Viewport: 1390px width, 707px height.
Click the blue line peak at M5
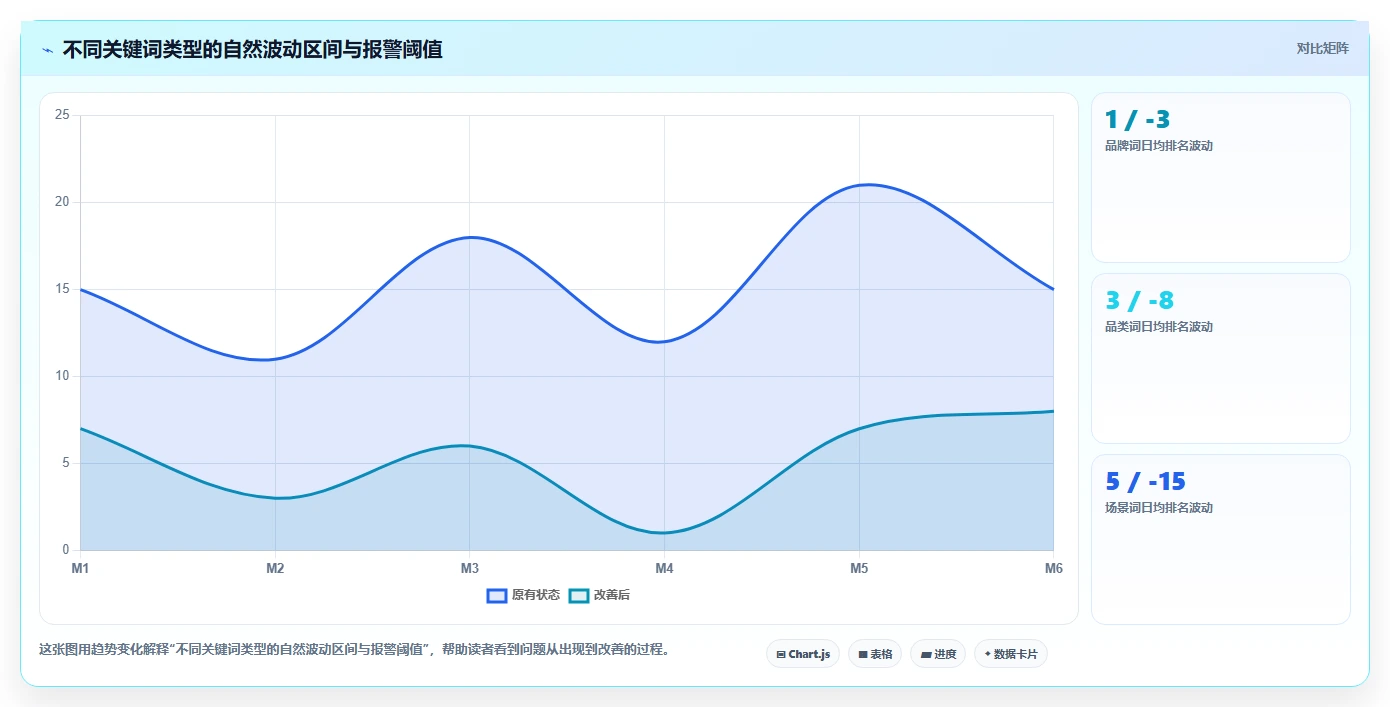(859, 185)
